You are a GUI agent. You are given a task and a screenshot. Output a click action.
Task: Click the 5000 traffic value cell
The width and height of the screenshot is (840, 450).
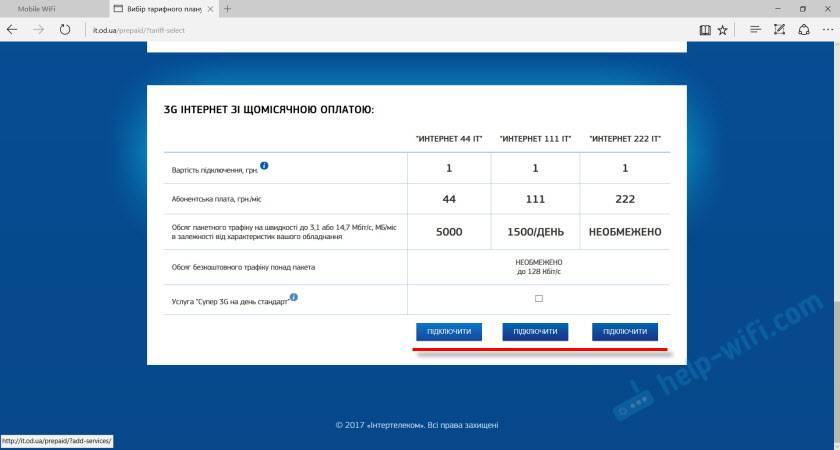[x=449, y=232]
